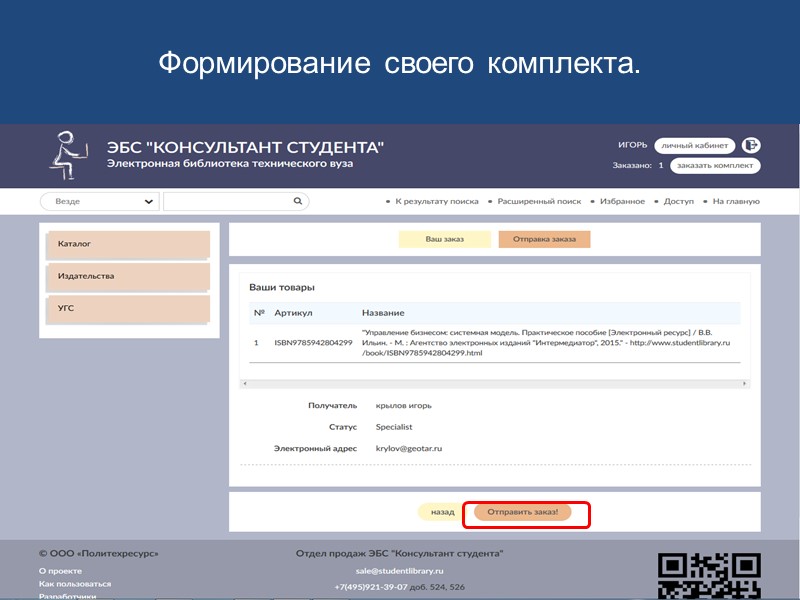800x600 pixels.
Task: Go to К результату поиска
Action: (x=437, y=202)
